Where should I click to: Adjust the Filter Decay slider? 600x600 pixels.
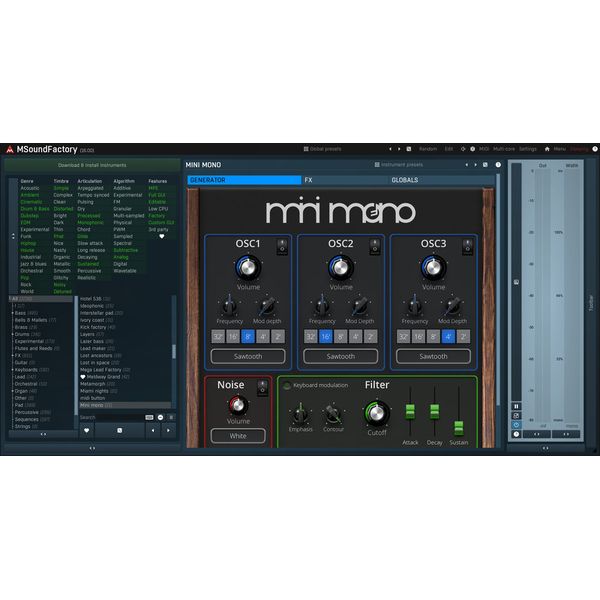[x=435, y=411]
